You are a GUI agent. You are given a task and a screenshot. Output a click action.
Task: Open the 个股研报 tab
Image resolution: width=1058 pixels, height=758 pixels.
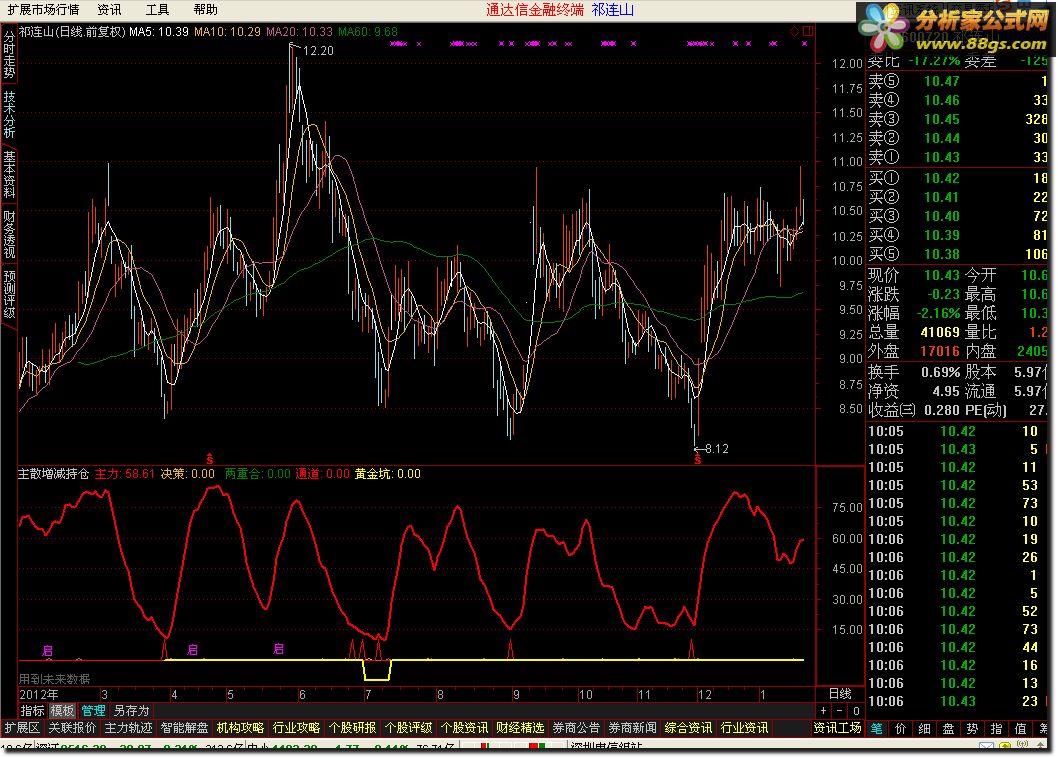pos(352,728)
